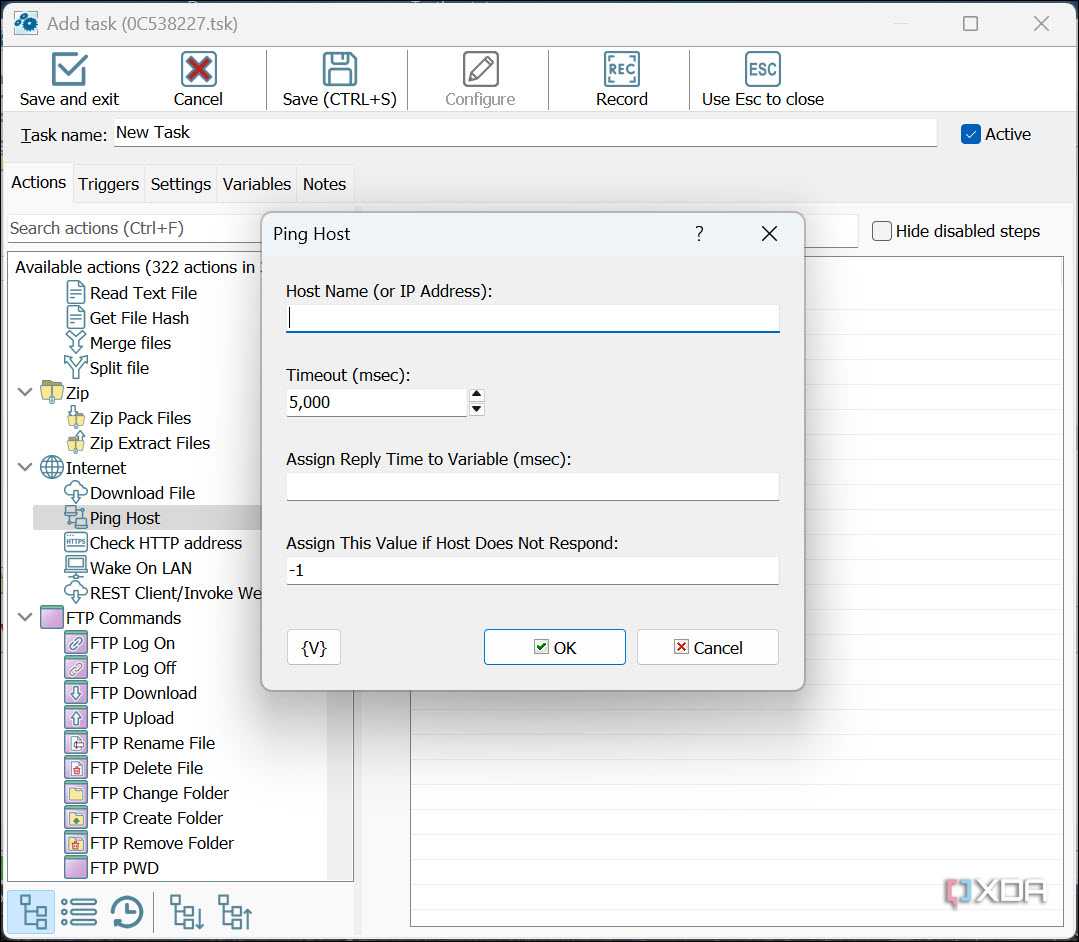
Task: Confirm Ping Host dialog with OK
Action: tap(555, 647)
